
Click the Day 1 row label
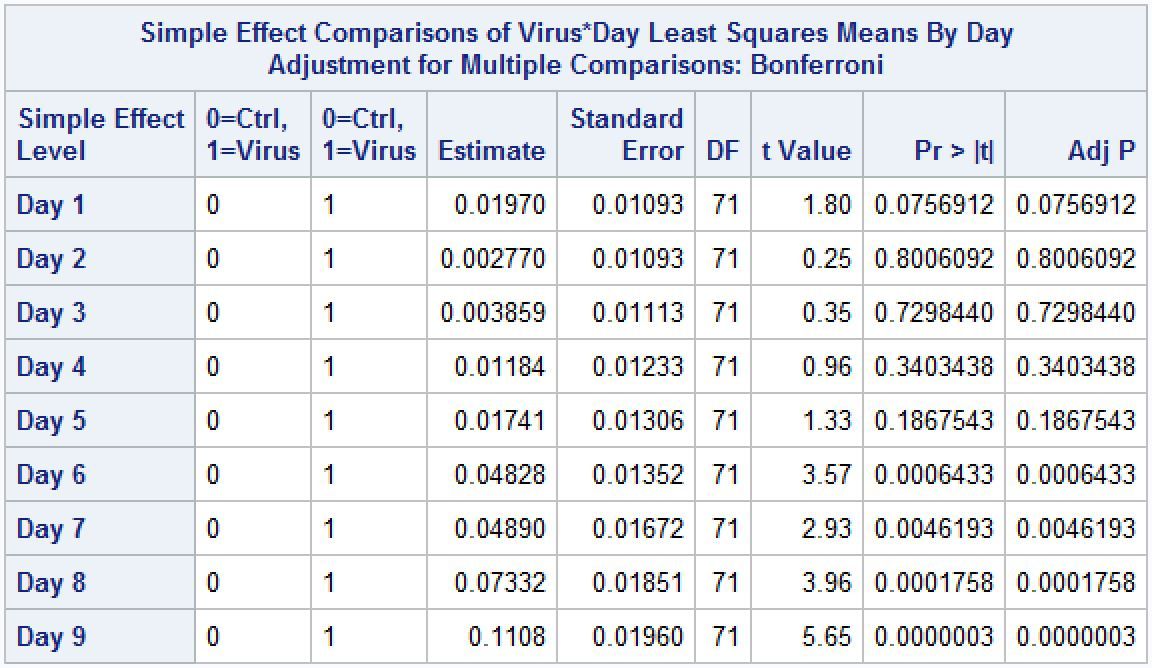(51, 206)
